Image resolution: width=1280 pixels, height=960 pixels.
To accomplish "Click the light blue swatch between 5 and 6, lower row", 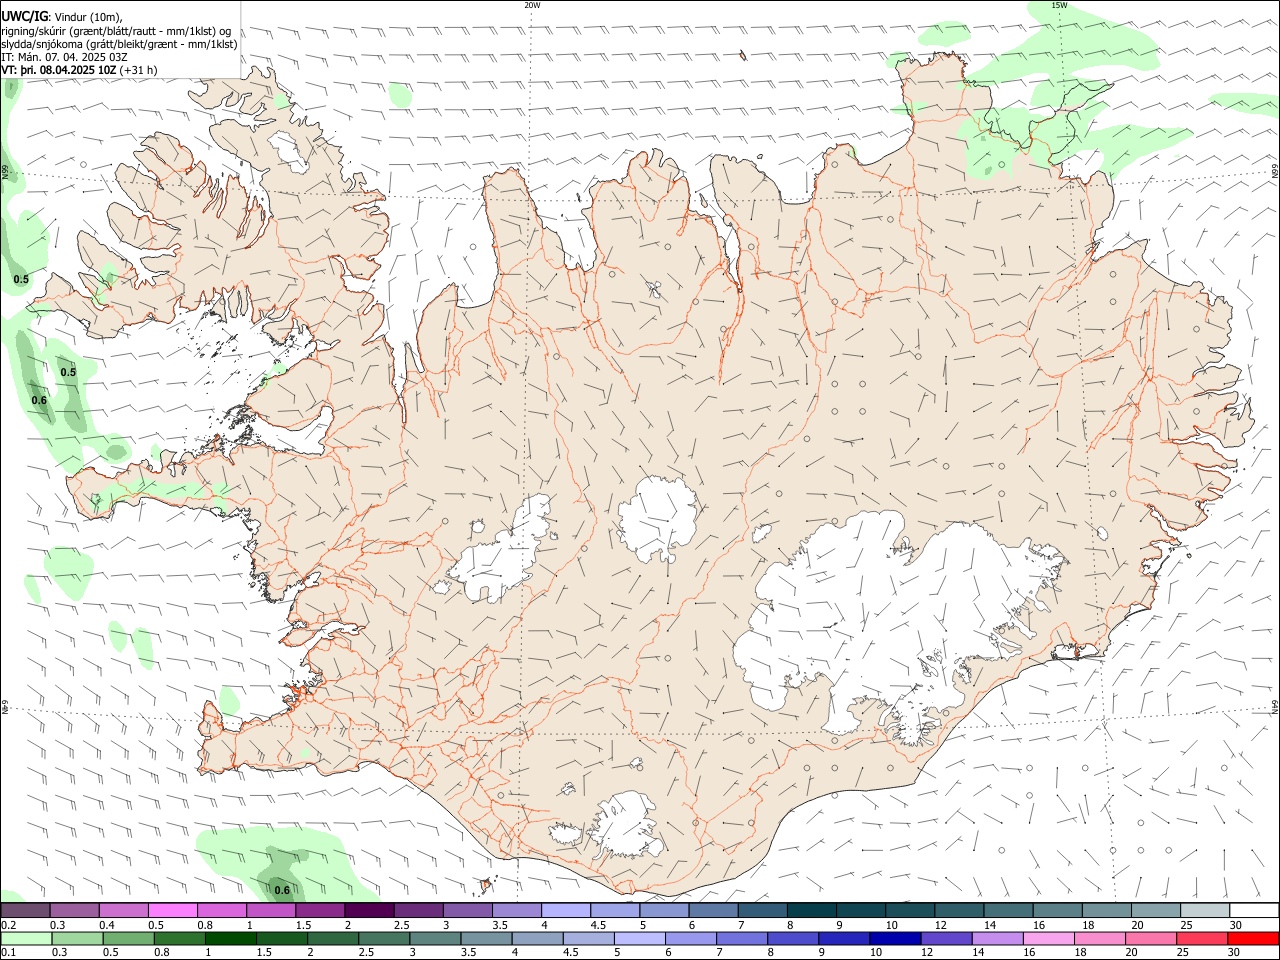I will [x=639, y=939].
